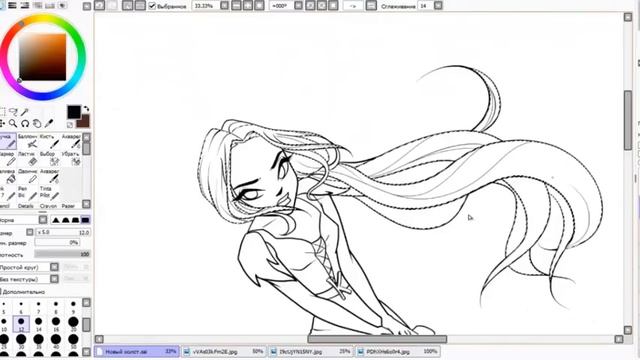
Task: Open the rotation angle dropdown
Action: 298,6
